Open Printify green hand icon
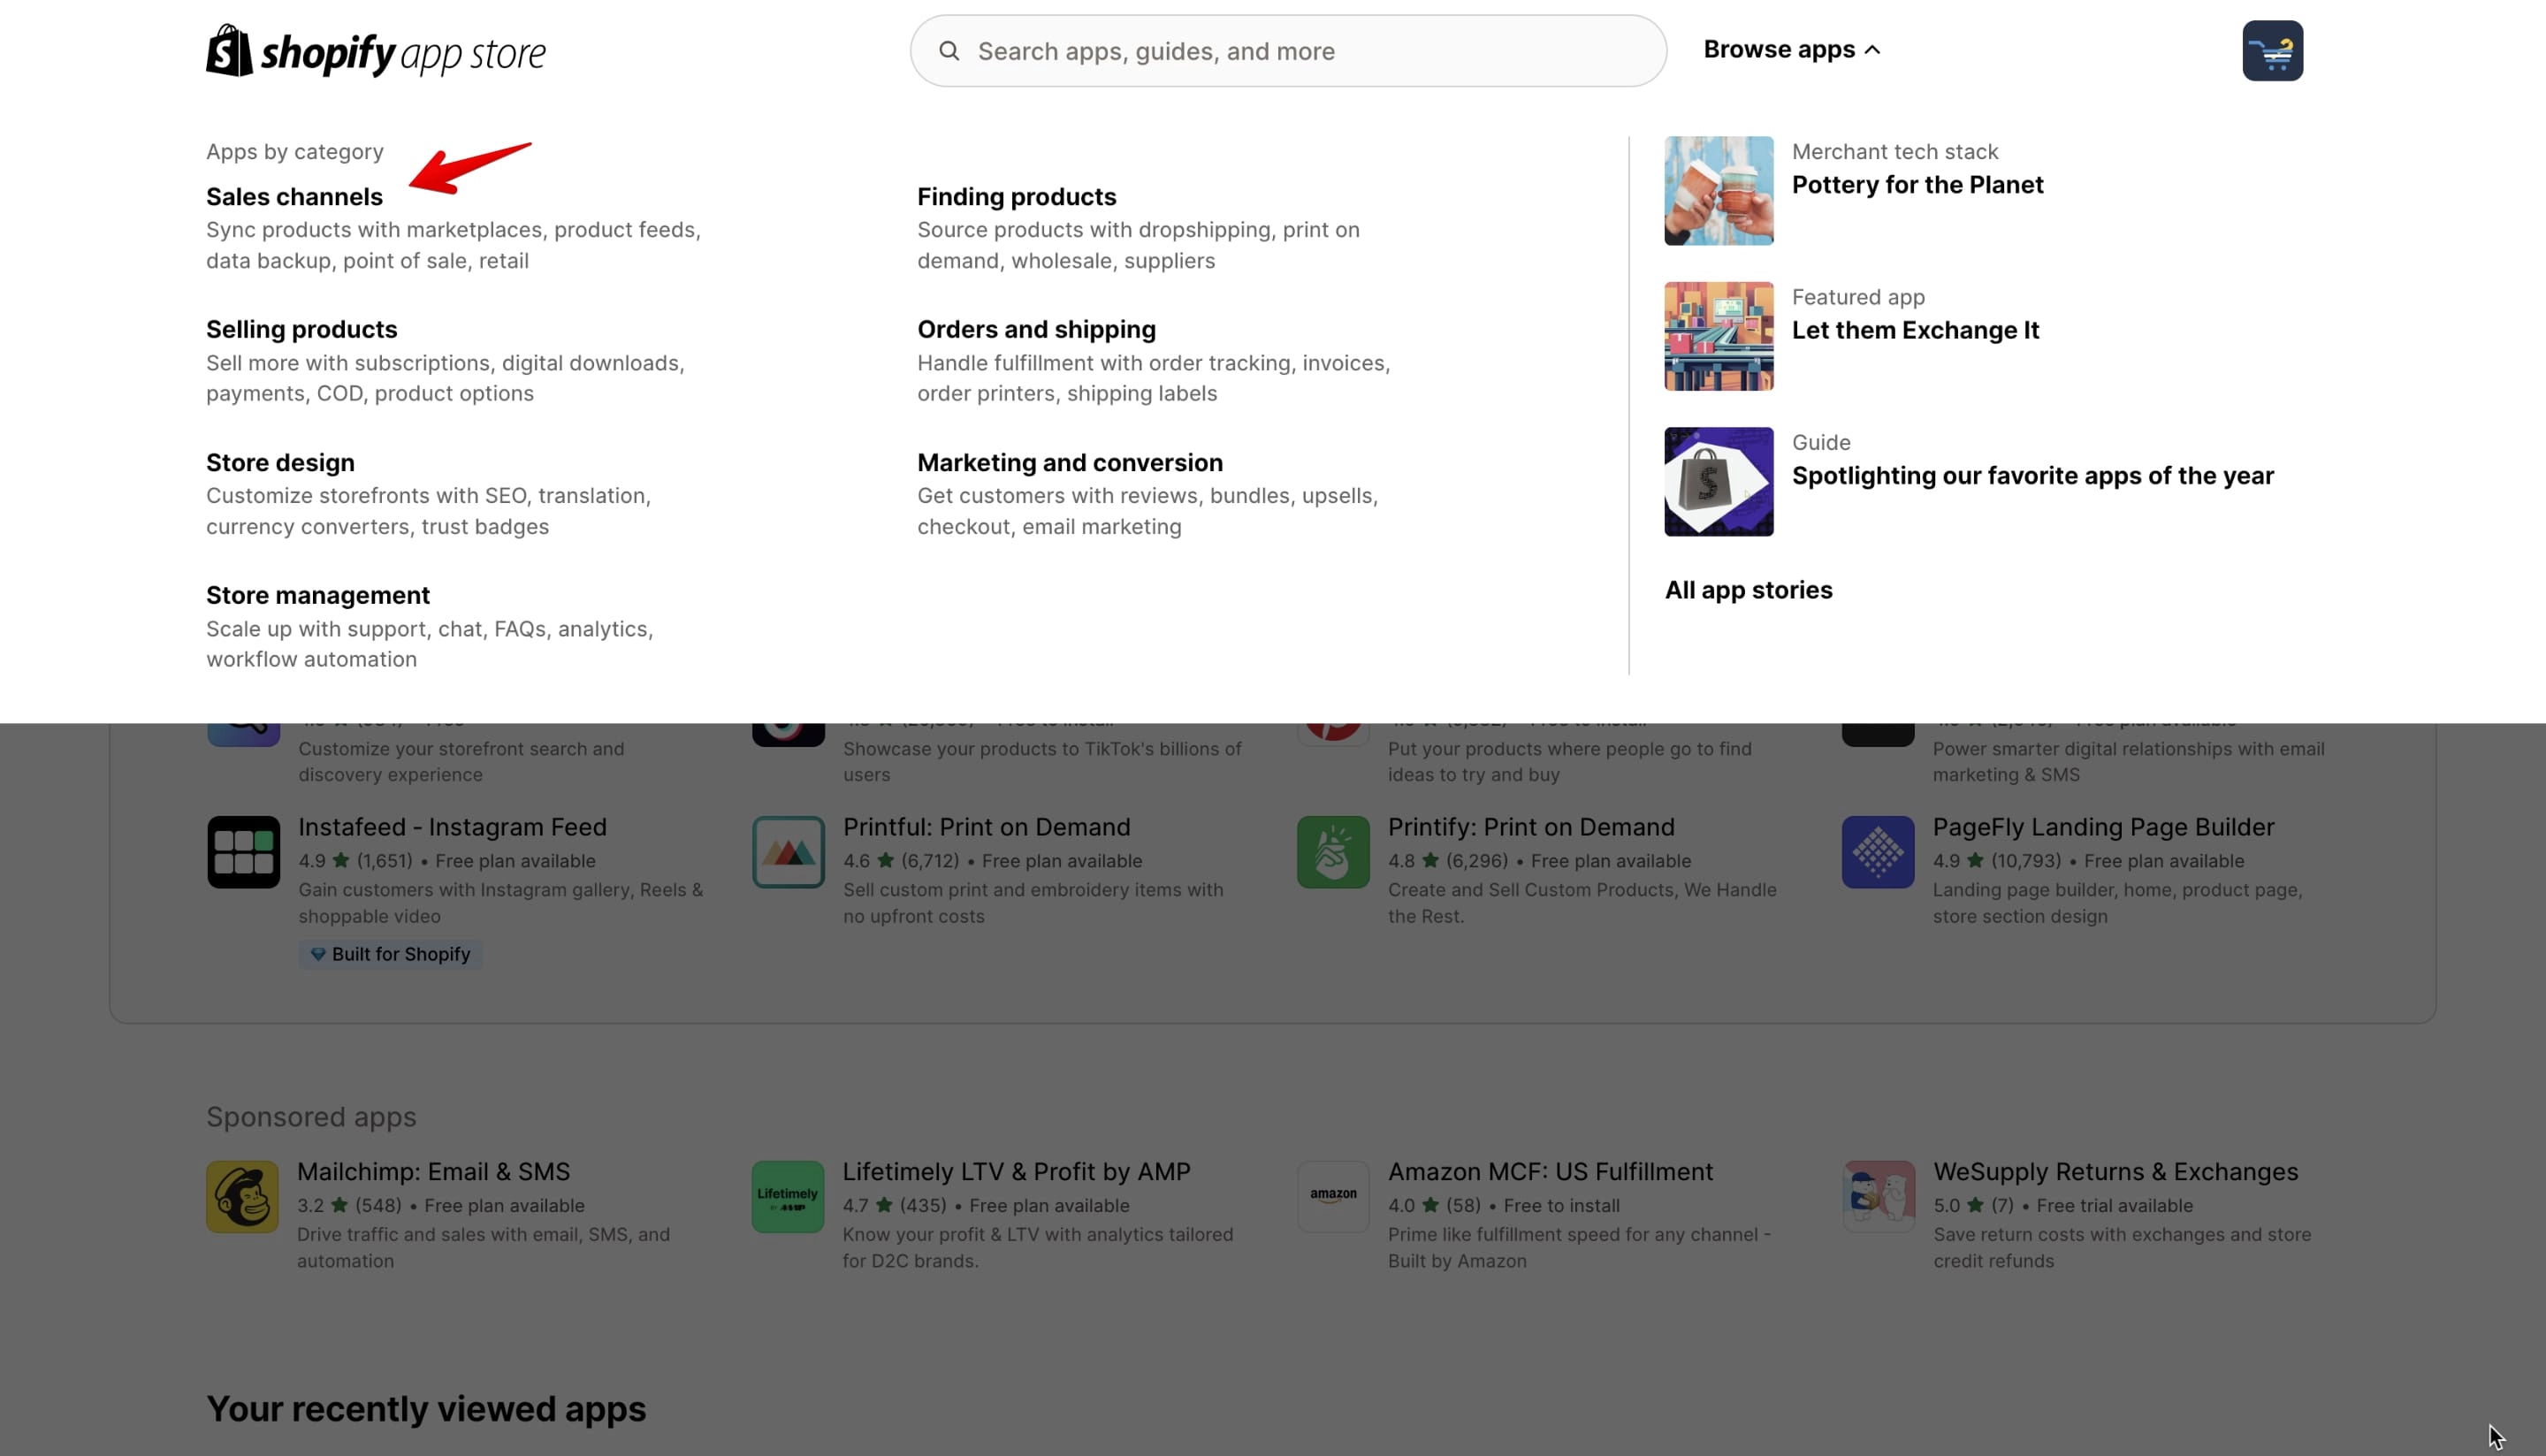This screenshot has width=2546, height=1456. [x=1333, y=852]
